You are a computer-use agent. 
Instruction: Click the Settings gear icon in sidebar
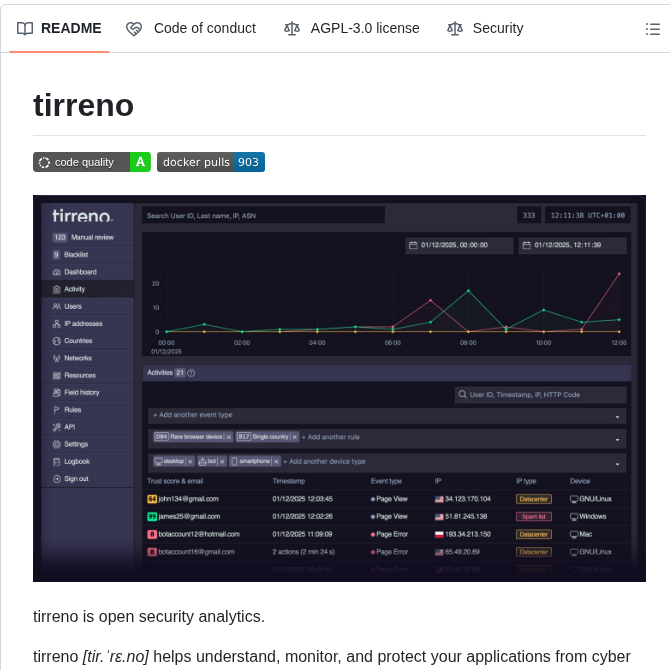click(x=56, y=444)
